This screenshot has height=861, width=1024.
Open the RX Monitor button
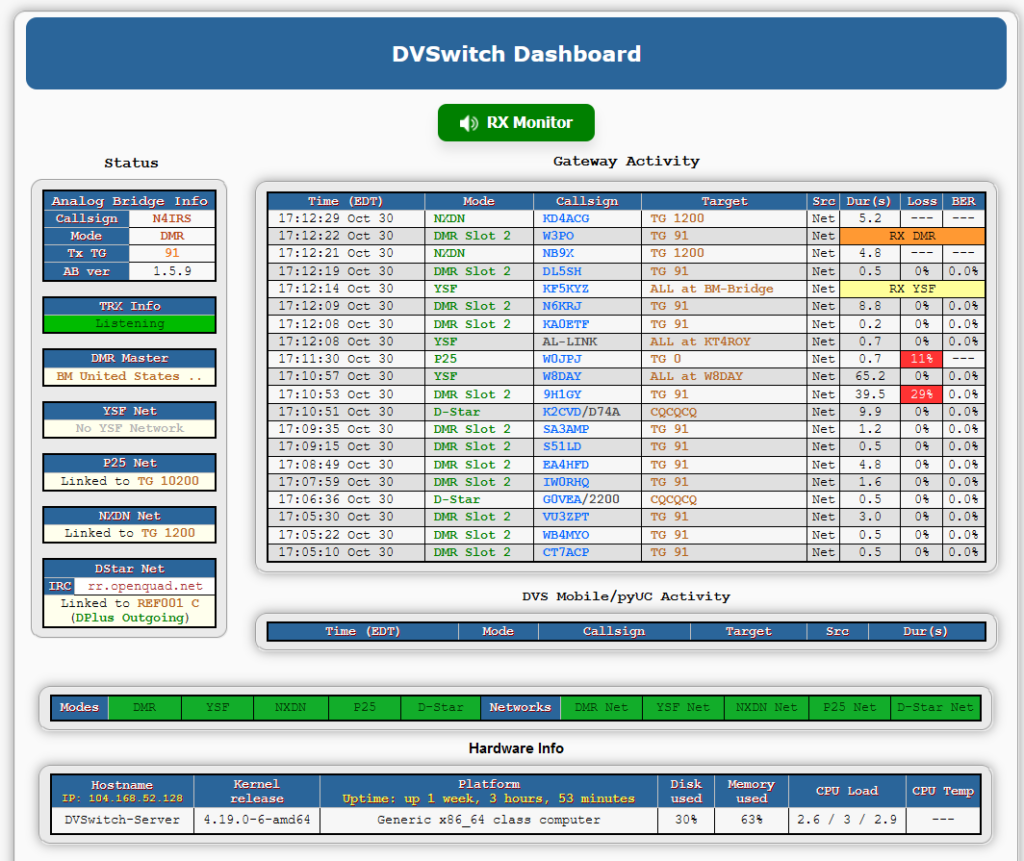[516, 123]
